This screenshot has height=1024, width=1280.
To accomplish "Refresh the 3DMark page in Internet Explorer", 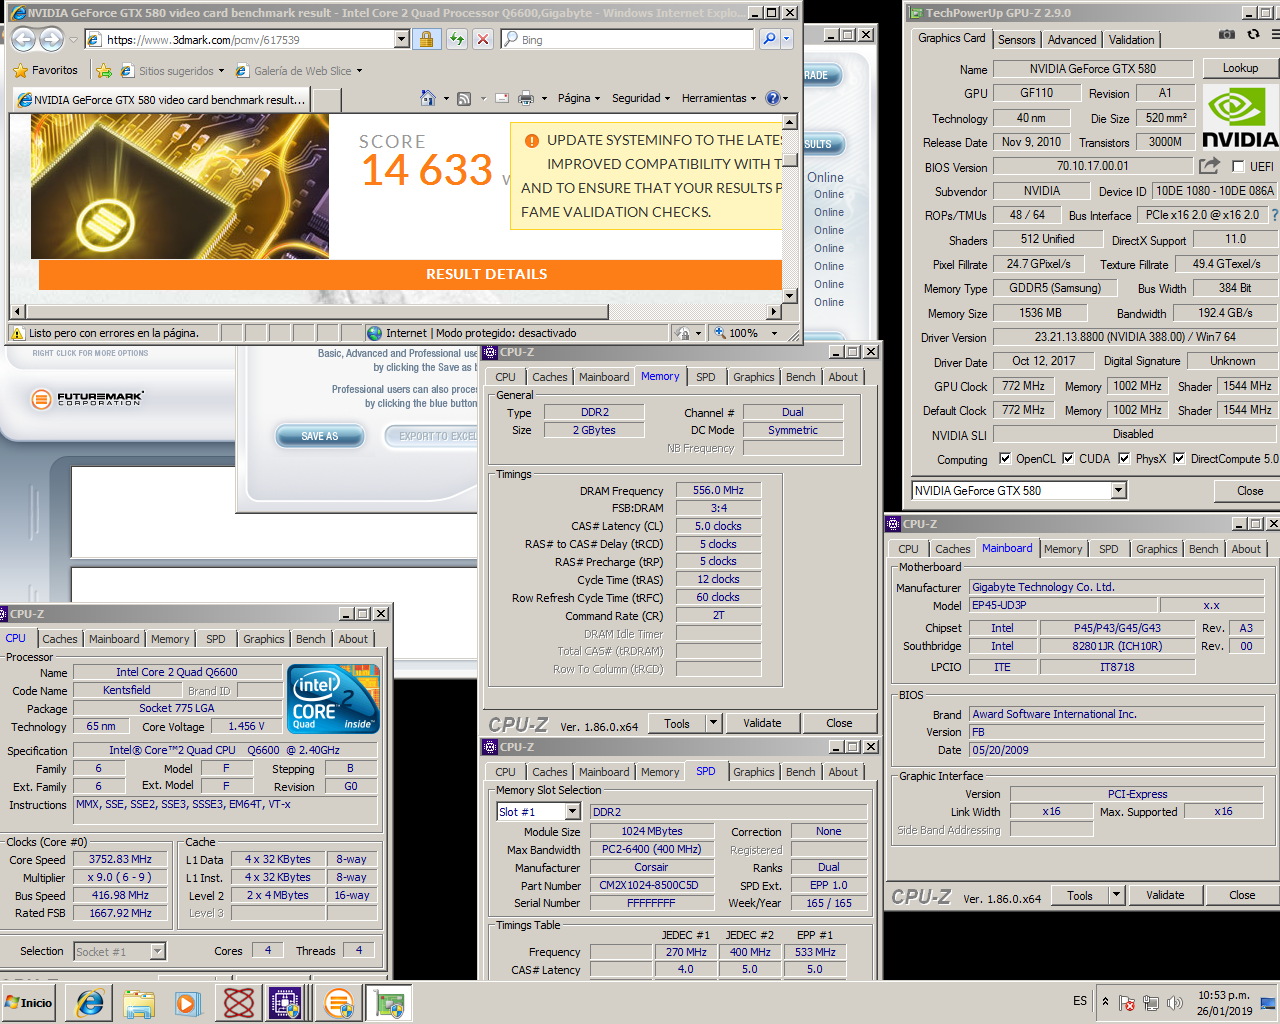I will [x=457, y=39].
